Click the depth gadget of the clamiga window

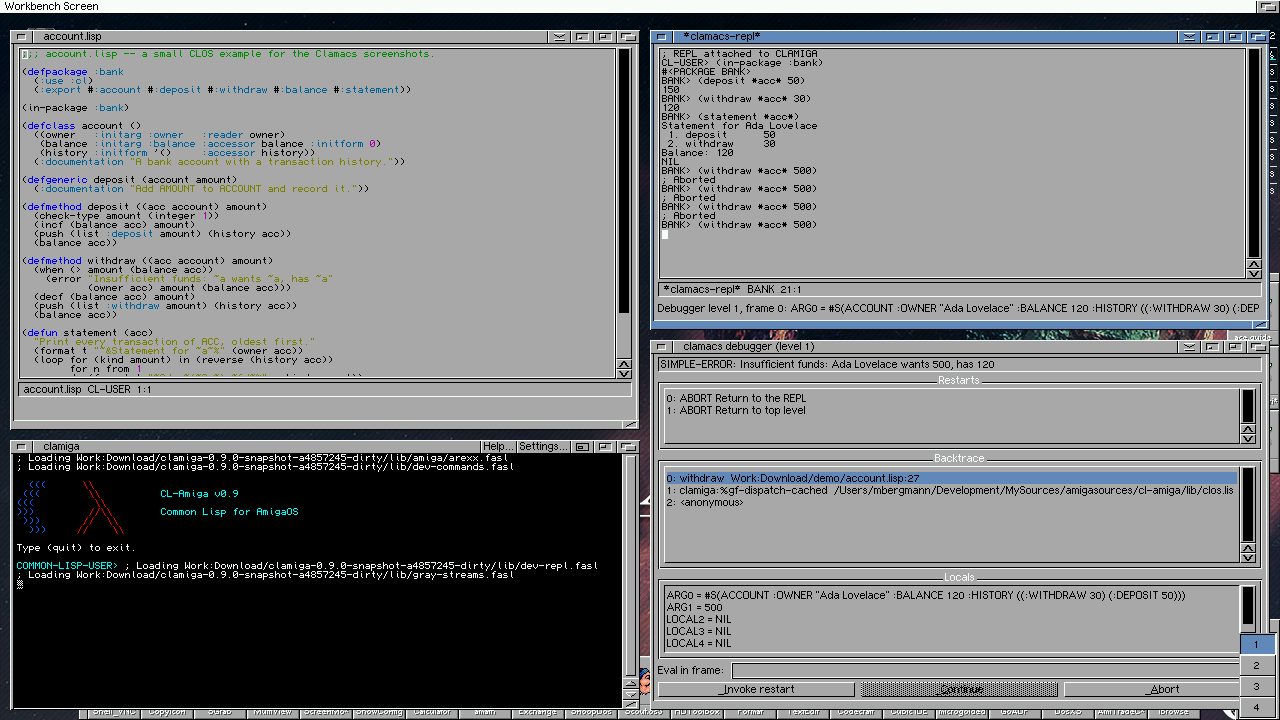tap(628, 446)
